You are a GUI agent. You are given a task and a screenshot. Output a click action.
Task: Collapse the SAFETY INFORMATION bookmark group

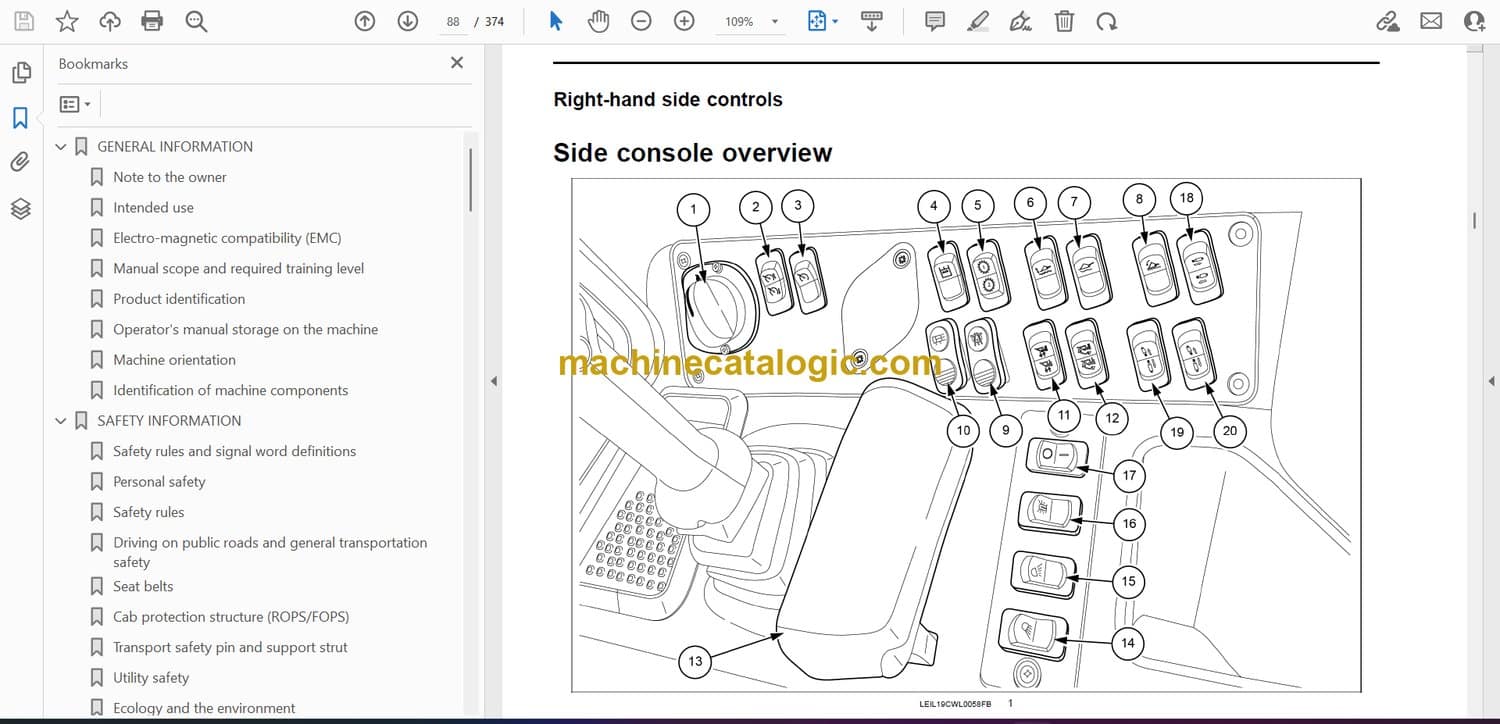(61, 421)
